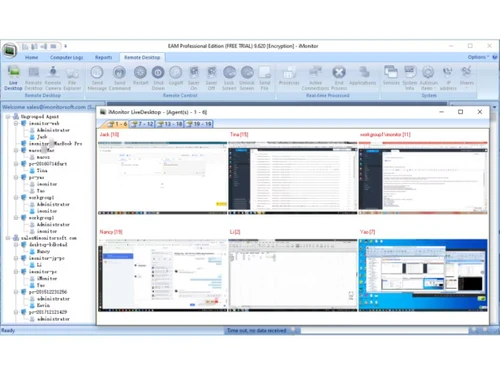This screenshot has height=375, width=500.
Task: Open the File Explorer tool
Action: [x=72, y=78]
